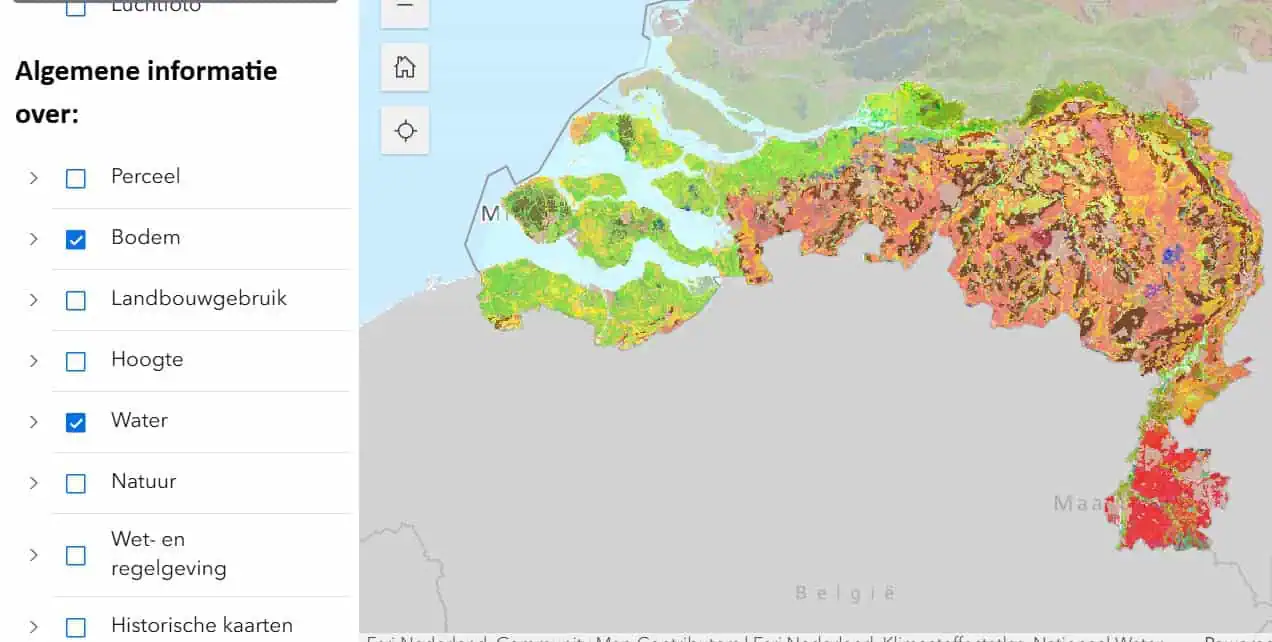The height and width of the screenshot is (642, 1272).
Task: Enable the Wet- en regelgeving checkbox
Action: click(x=76, y=555)
